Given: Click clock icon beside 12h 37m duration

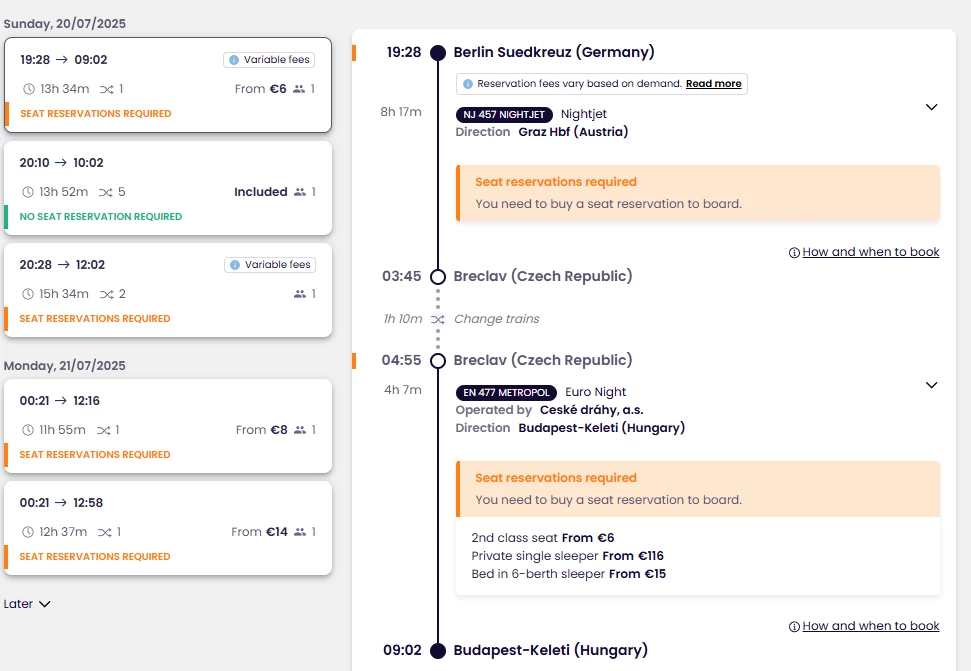Looking at the screenshot, I should point(28,532).
